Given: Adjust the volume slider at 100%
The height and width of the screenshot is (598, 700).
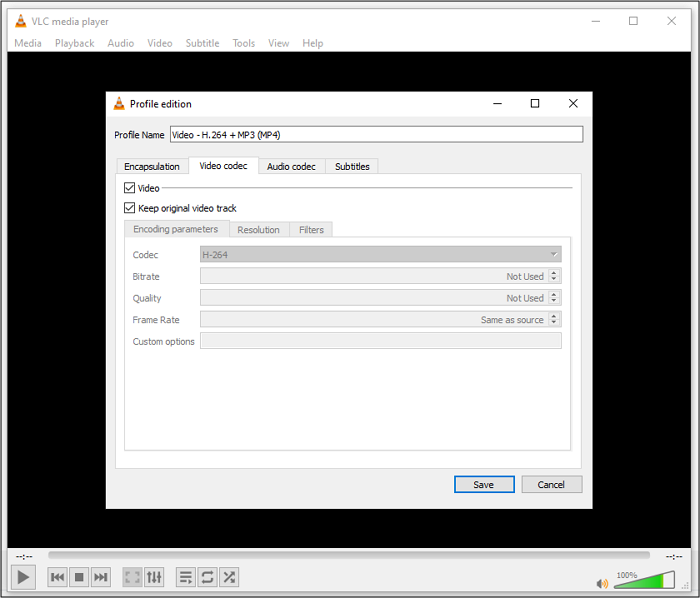Looking at the screenshot, I should [x=644, y=580].
